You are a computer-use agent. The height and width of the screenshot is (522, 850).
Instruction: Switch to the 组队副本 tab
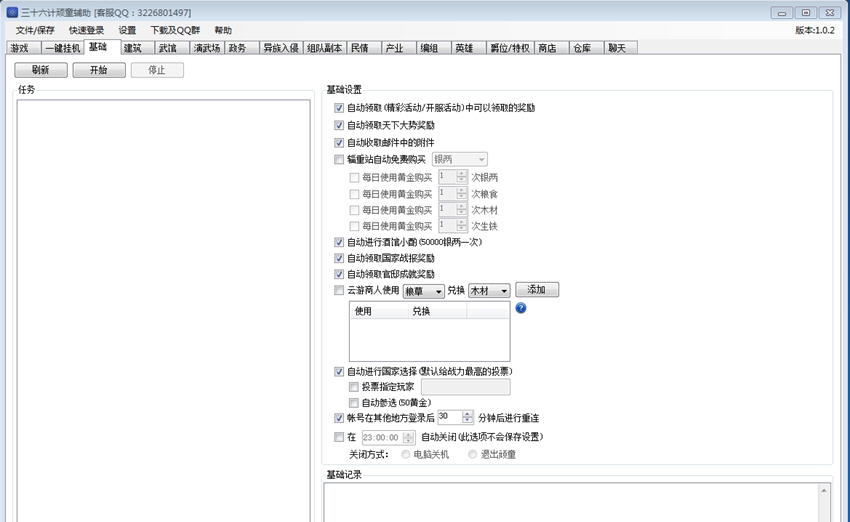tap(325, 48)
